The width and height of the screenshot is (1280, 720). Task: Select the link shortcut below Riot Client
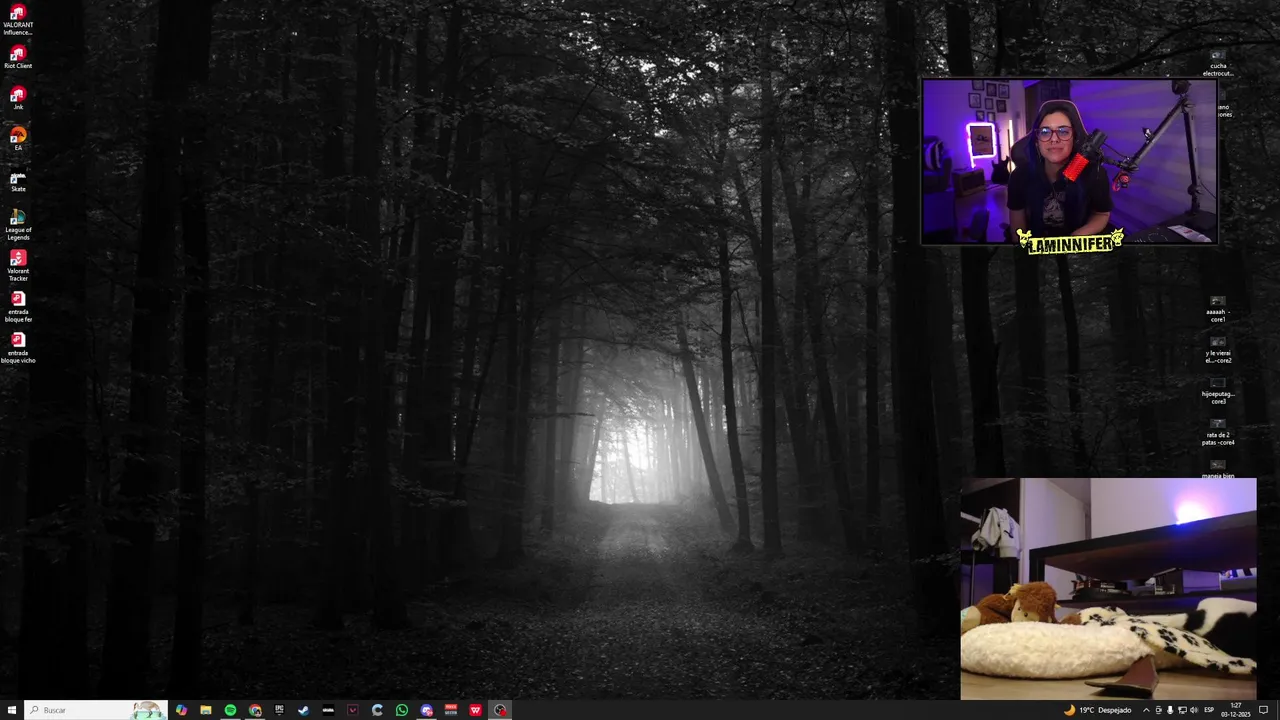click(18, 98)
